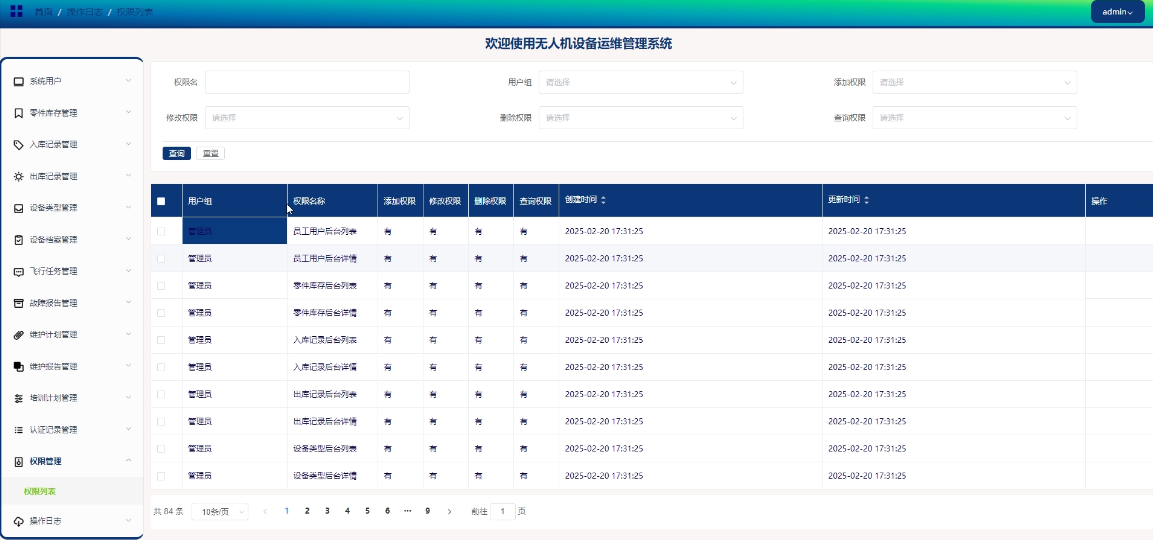Image resolution: width=1153 pixels, height=540 pixels.
Task: Click the 设备类型管理 inbox icon
Action: [x=19, y=208]
